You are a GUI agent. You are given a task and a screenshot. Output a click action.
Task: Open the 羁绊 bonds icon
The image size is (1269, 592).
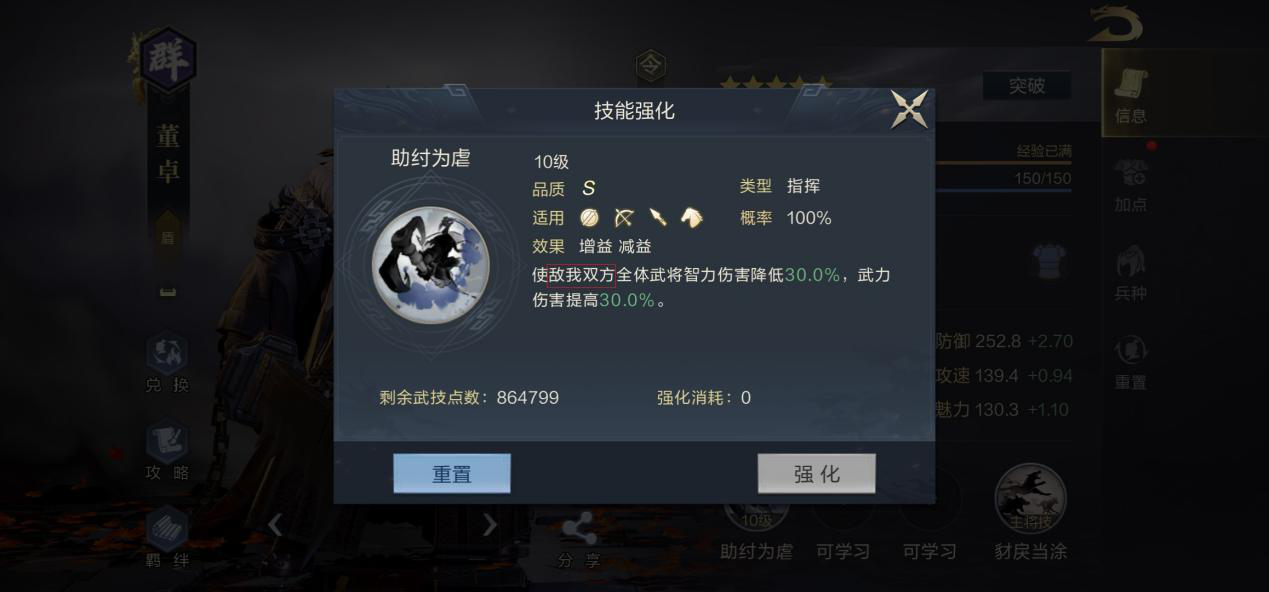click(167, 538)
